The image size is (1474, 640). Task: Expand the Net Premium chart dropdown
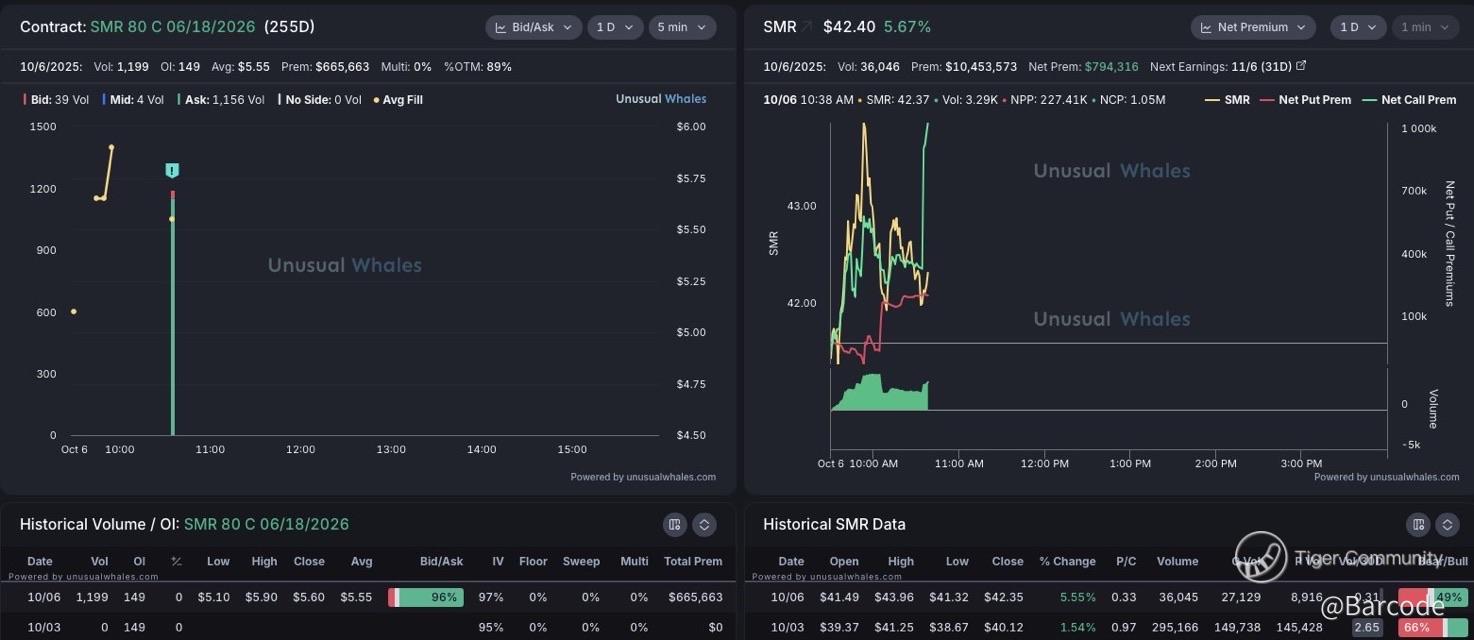point(1252,27)
